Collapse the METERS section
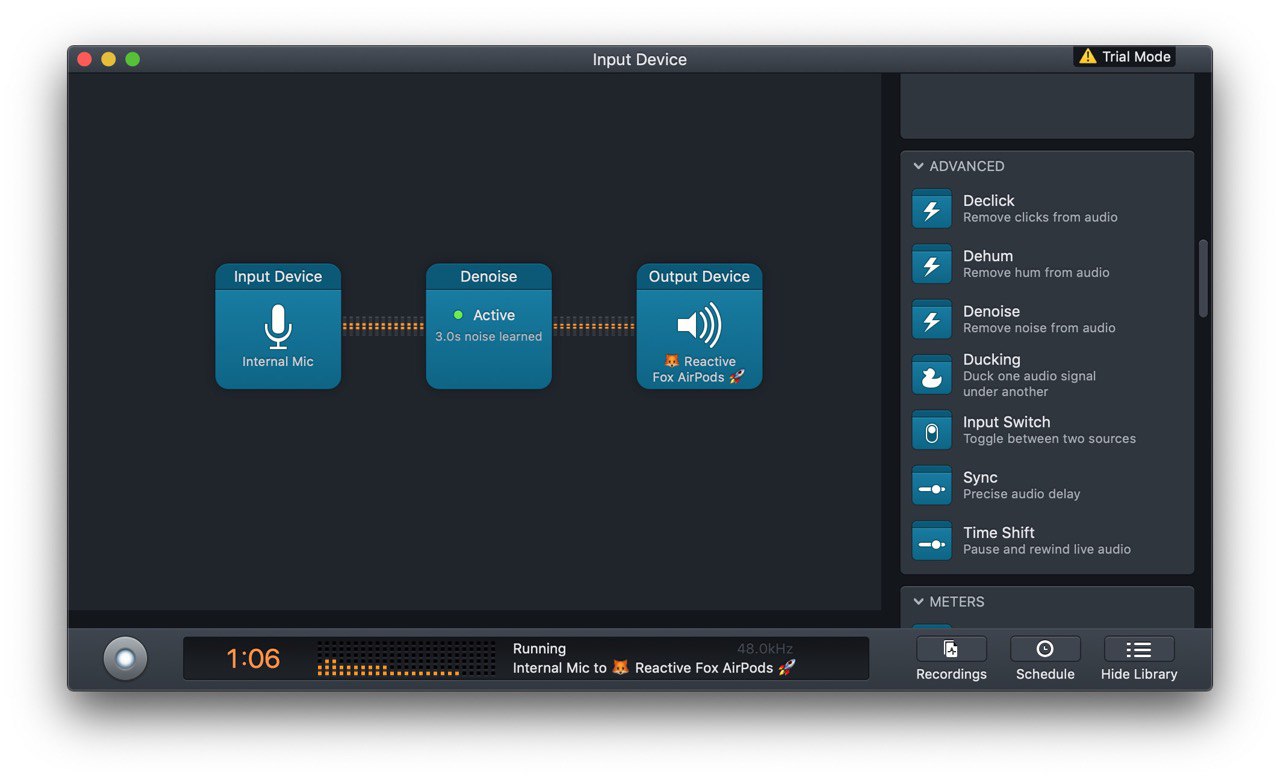Viewport: 1280px width, 780px height. pos(918,601)
